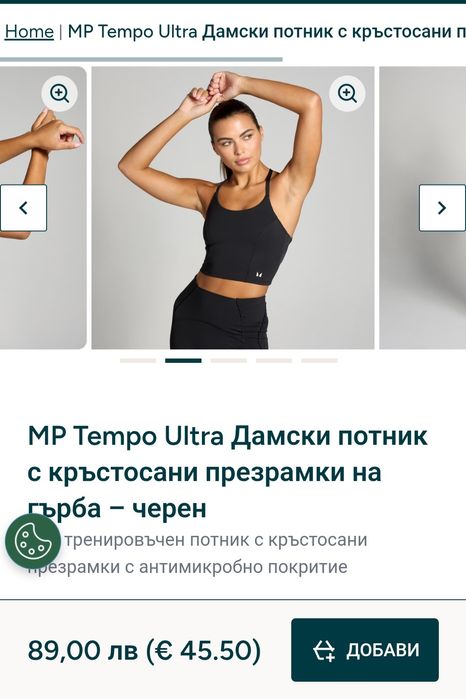Select the fourth carousel indicator
Image resolution: width=466 pixels, height=699 pixels.
tap(274, 360)
